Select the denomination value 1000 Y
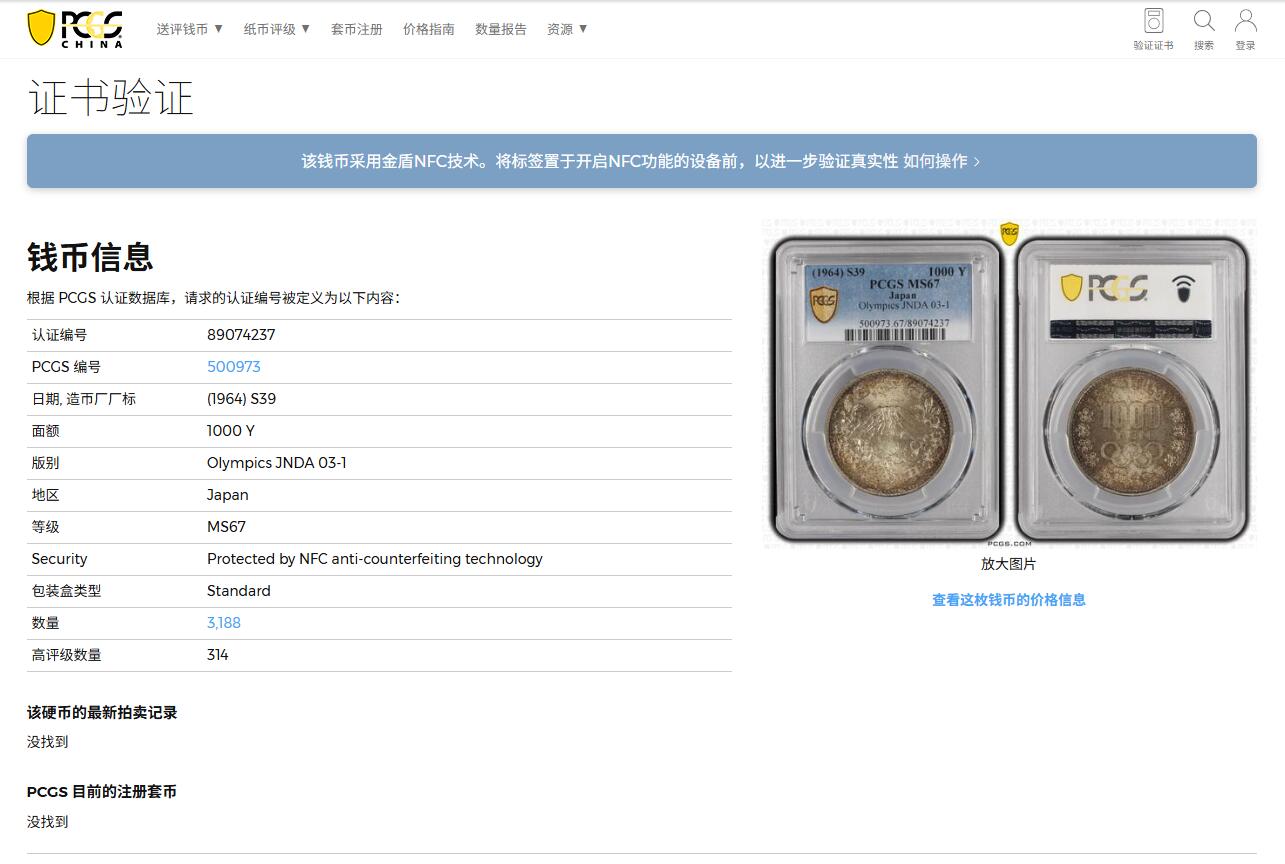This screenshot has width=1285, height=864. pos(231,431)
